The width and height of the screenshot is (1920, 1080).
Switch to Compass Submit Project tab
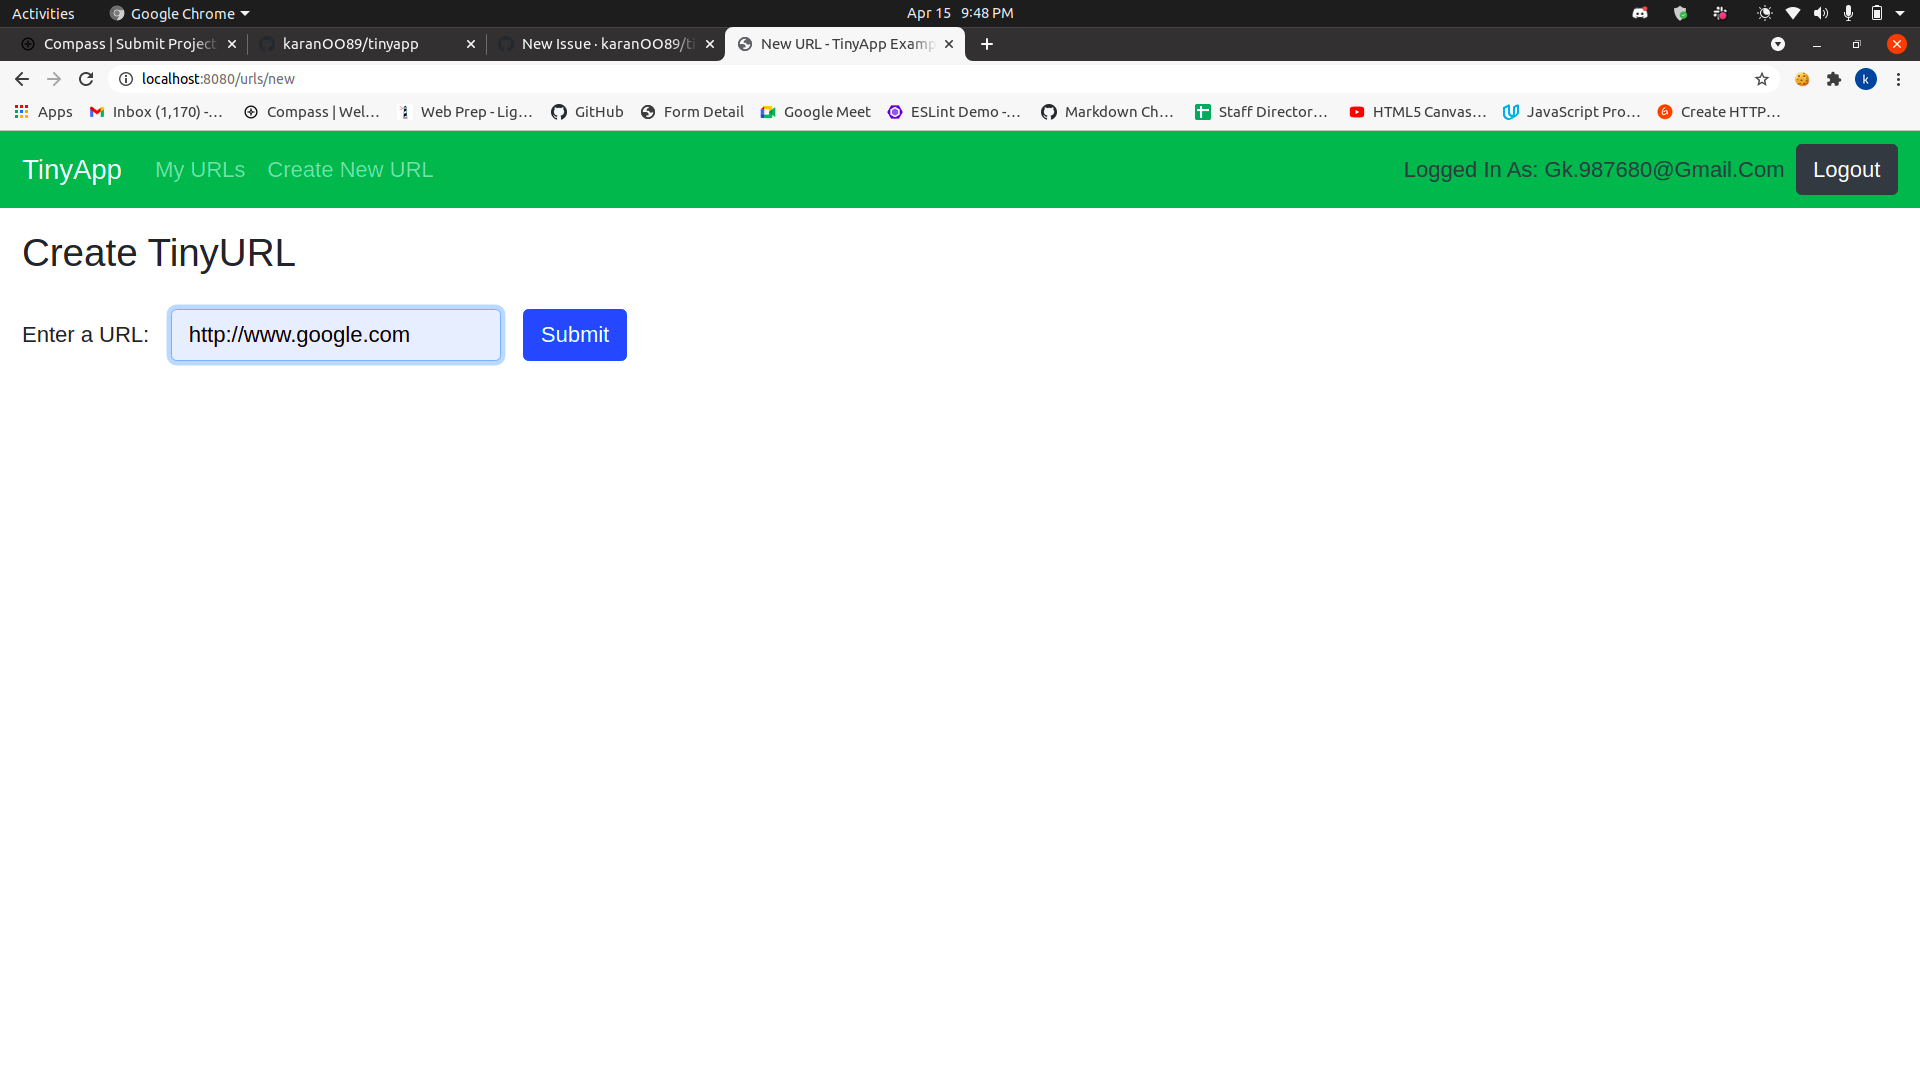point(128,44)
